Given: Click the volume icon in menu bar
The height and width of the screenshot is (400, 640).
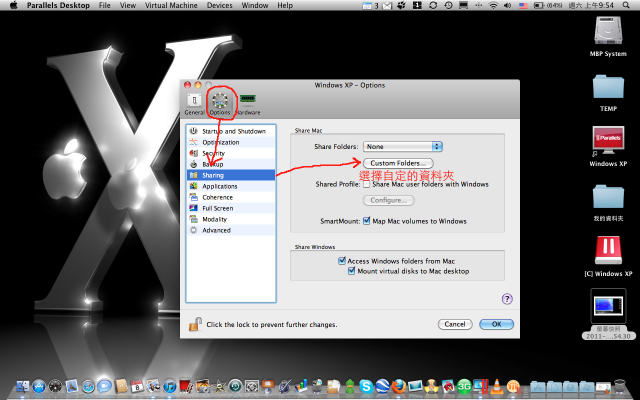Looking at the screenshot, I should (507, 5).
